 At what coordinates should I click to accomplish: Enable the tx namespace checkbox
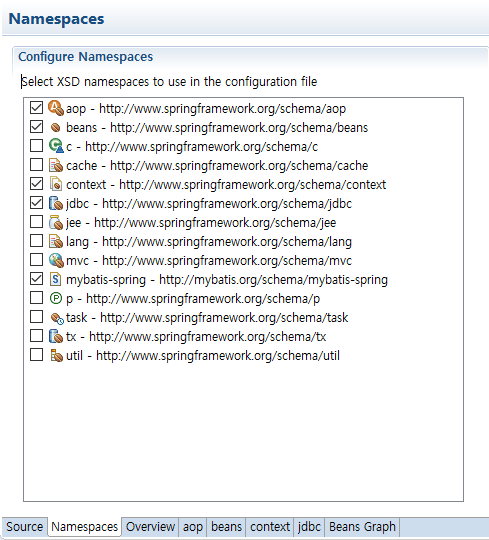37,336
